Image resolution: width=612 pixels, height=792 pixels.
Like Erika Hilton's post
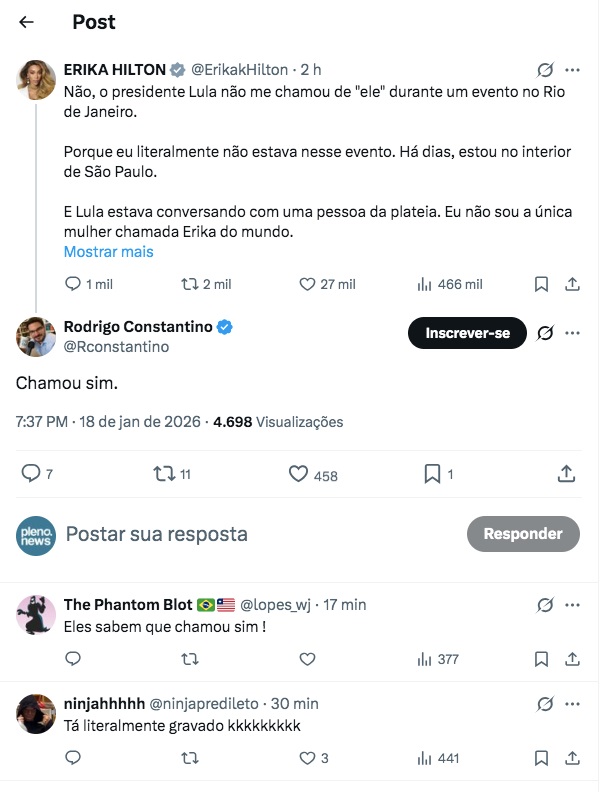tap(309, 284)
